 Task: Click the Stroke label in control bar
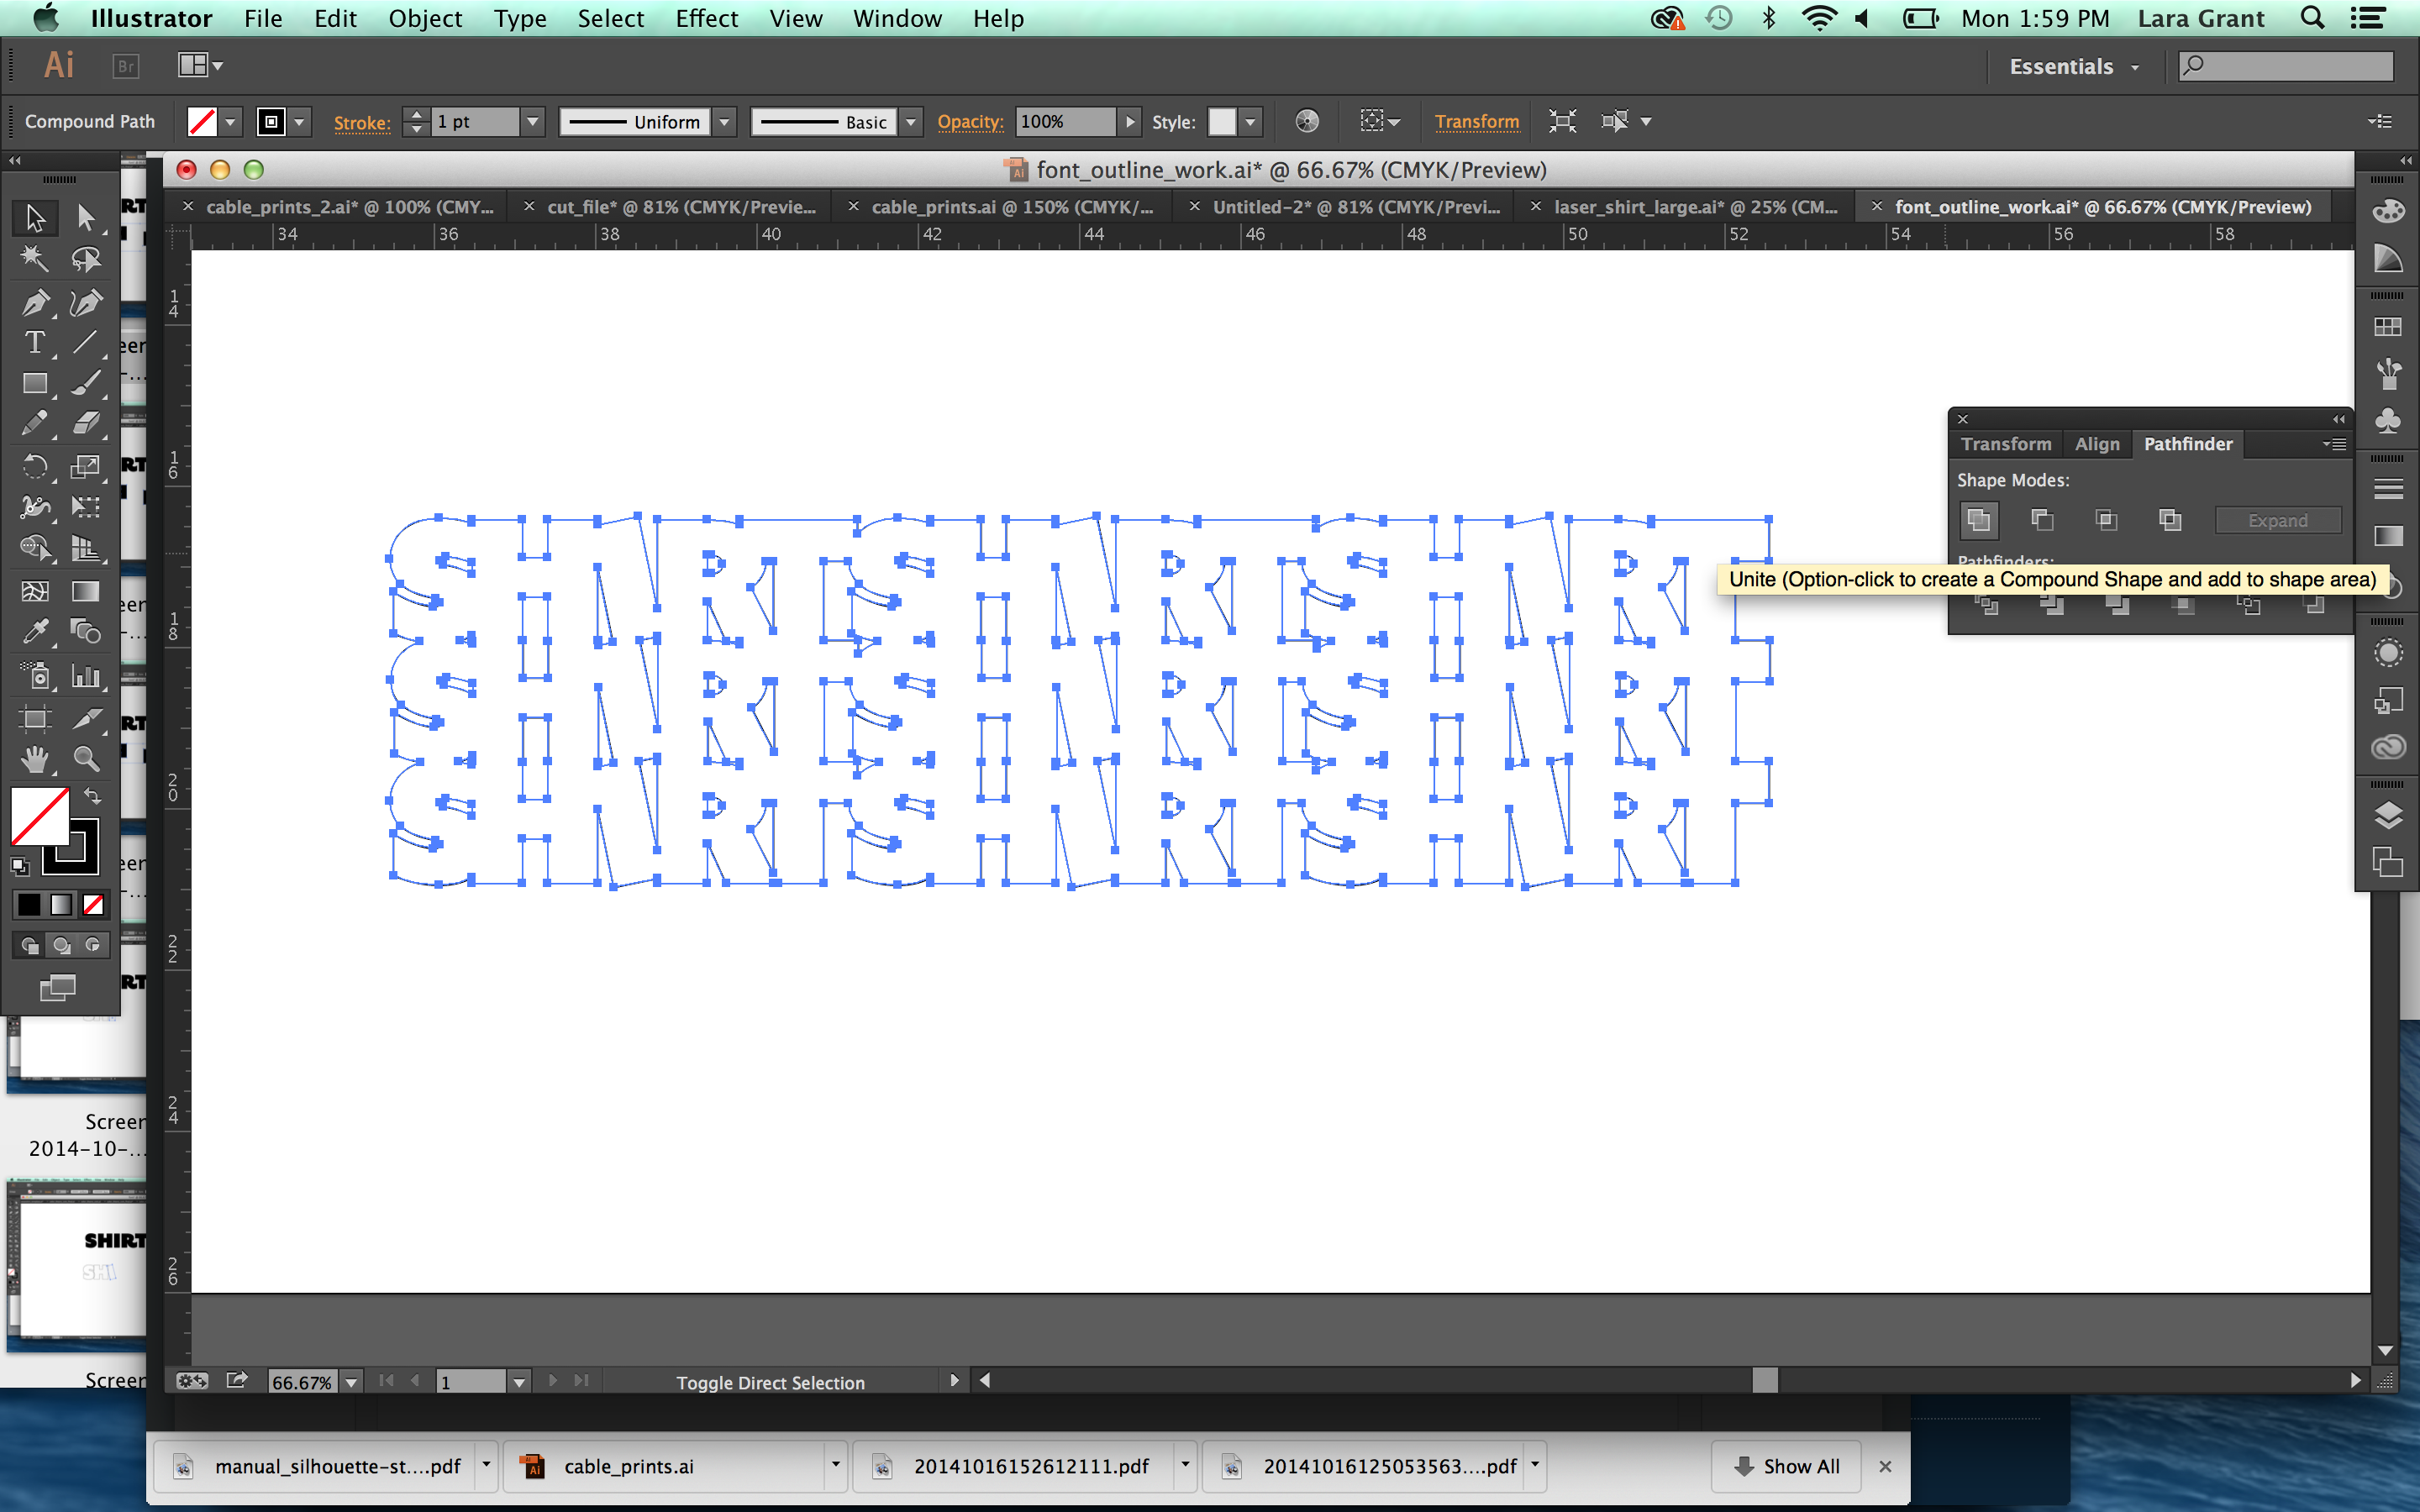[361, 122]
